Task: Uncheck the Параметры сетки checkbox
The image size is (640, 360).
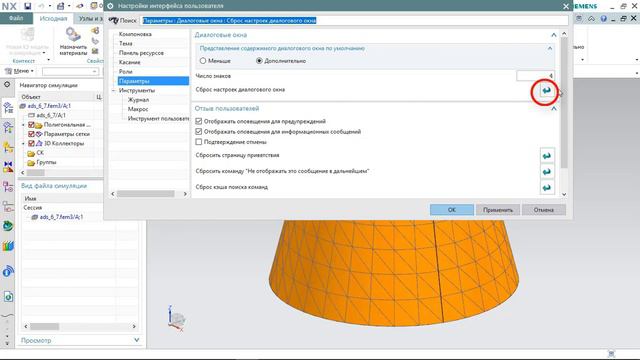Action: point(31,134)
